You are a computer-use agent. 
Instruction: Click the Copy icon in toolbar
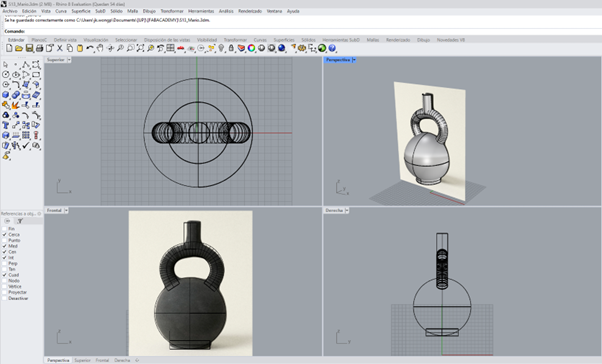(x=69, y=48)
